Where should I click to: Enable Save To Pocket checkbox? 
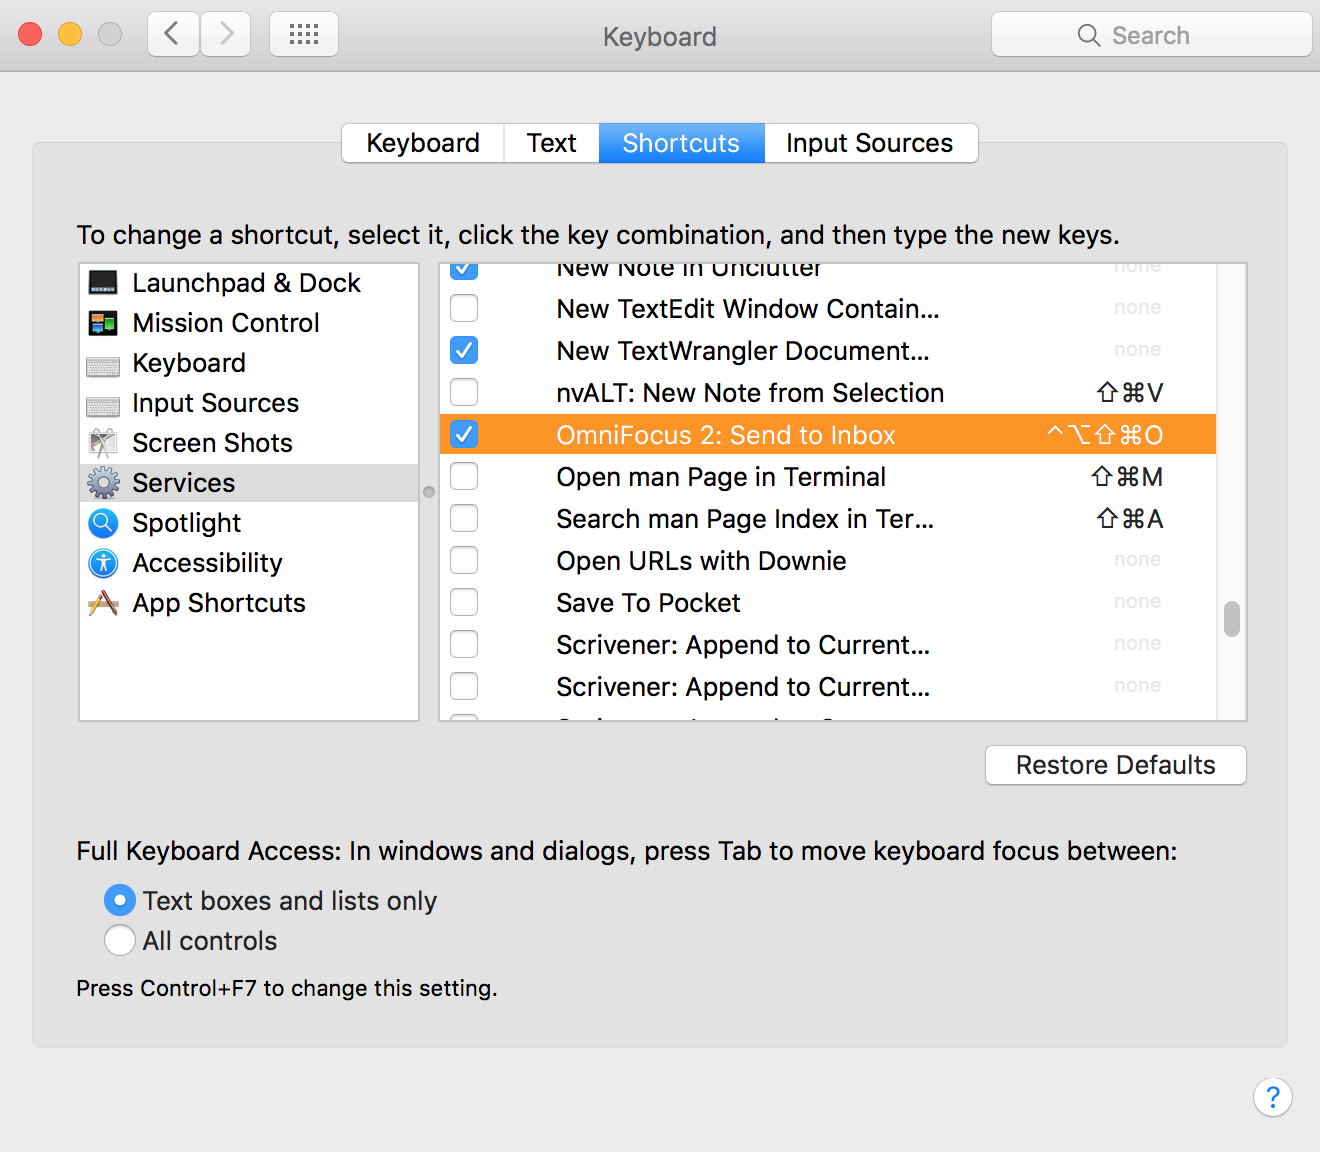464,602
